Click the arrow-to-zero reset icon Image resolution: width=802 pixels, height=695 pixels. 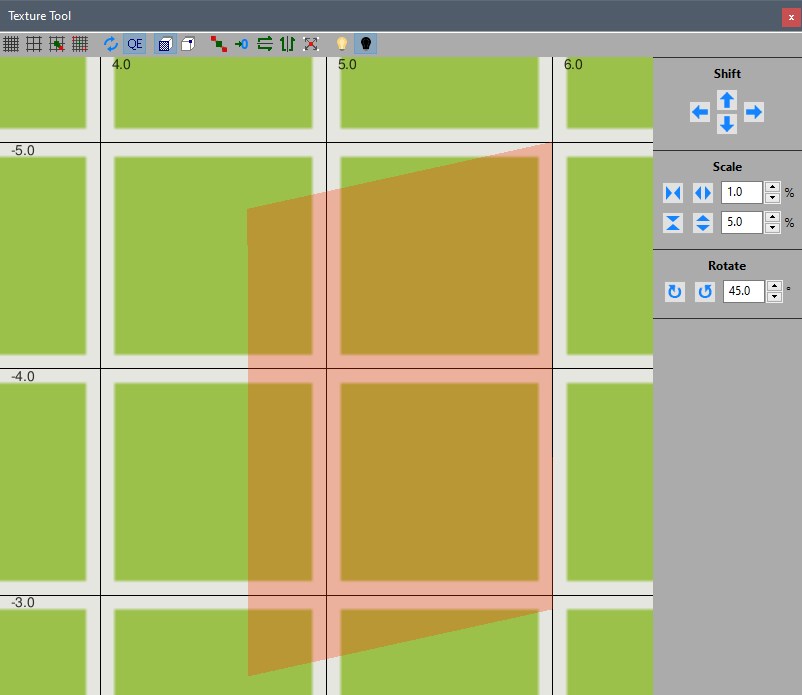(241, 44)
